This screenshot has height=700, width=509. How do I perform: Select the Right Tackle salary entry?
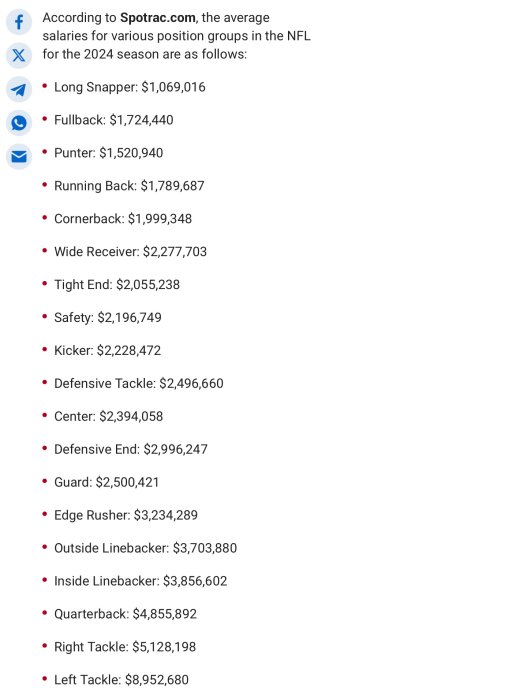pyautogui.click(x=125, y=647)
